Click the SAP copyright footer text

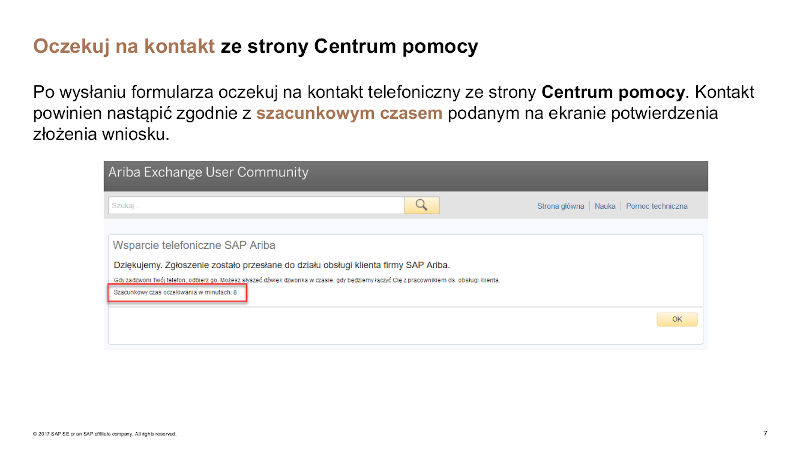point(105,434)
